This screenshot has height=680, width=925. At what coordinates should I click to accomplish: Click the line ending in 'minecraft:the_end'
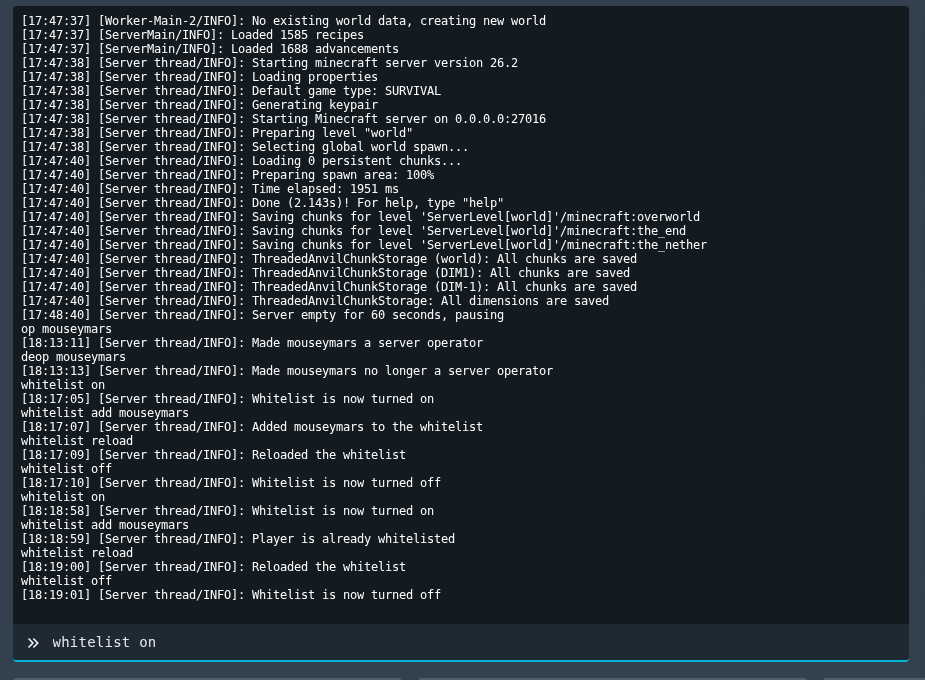point(353,231)
